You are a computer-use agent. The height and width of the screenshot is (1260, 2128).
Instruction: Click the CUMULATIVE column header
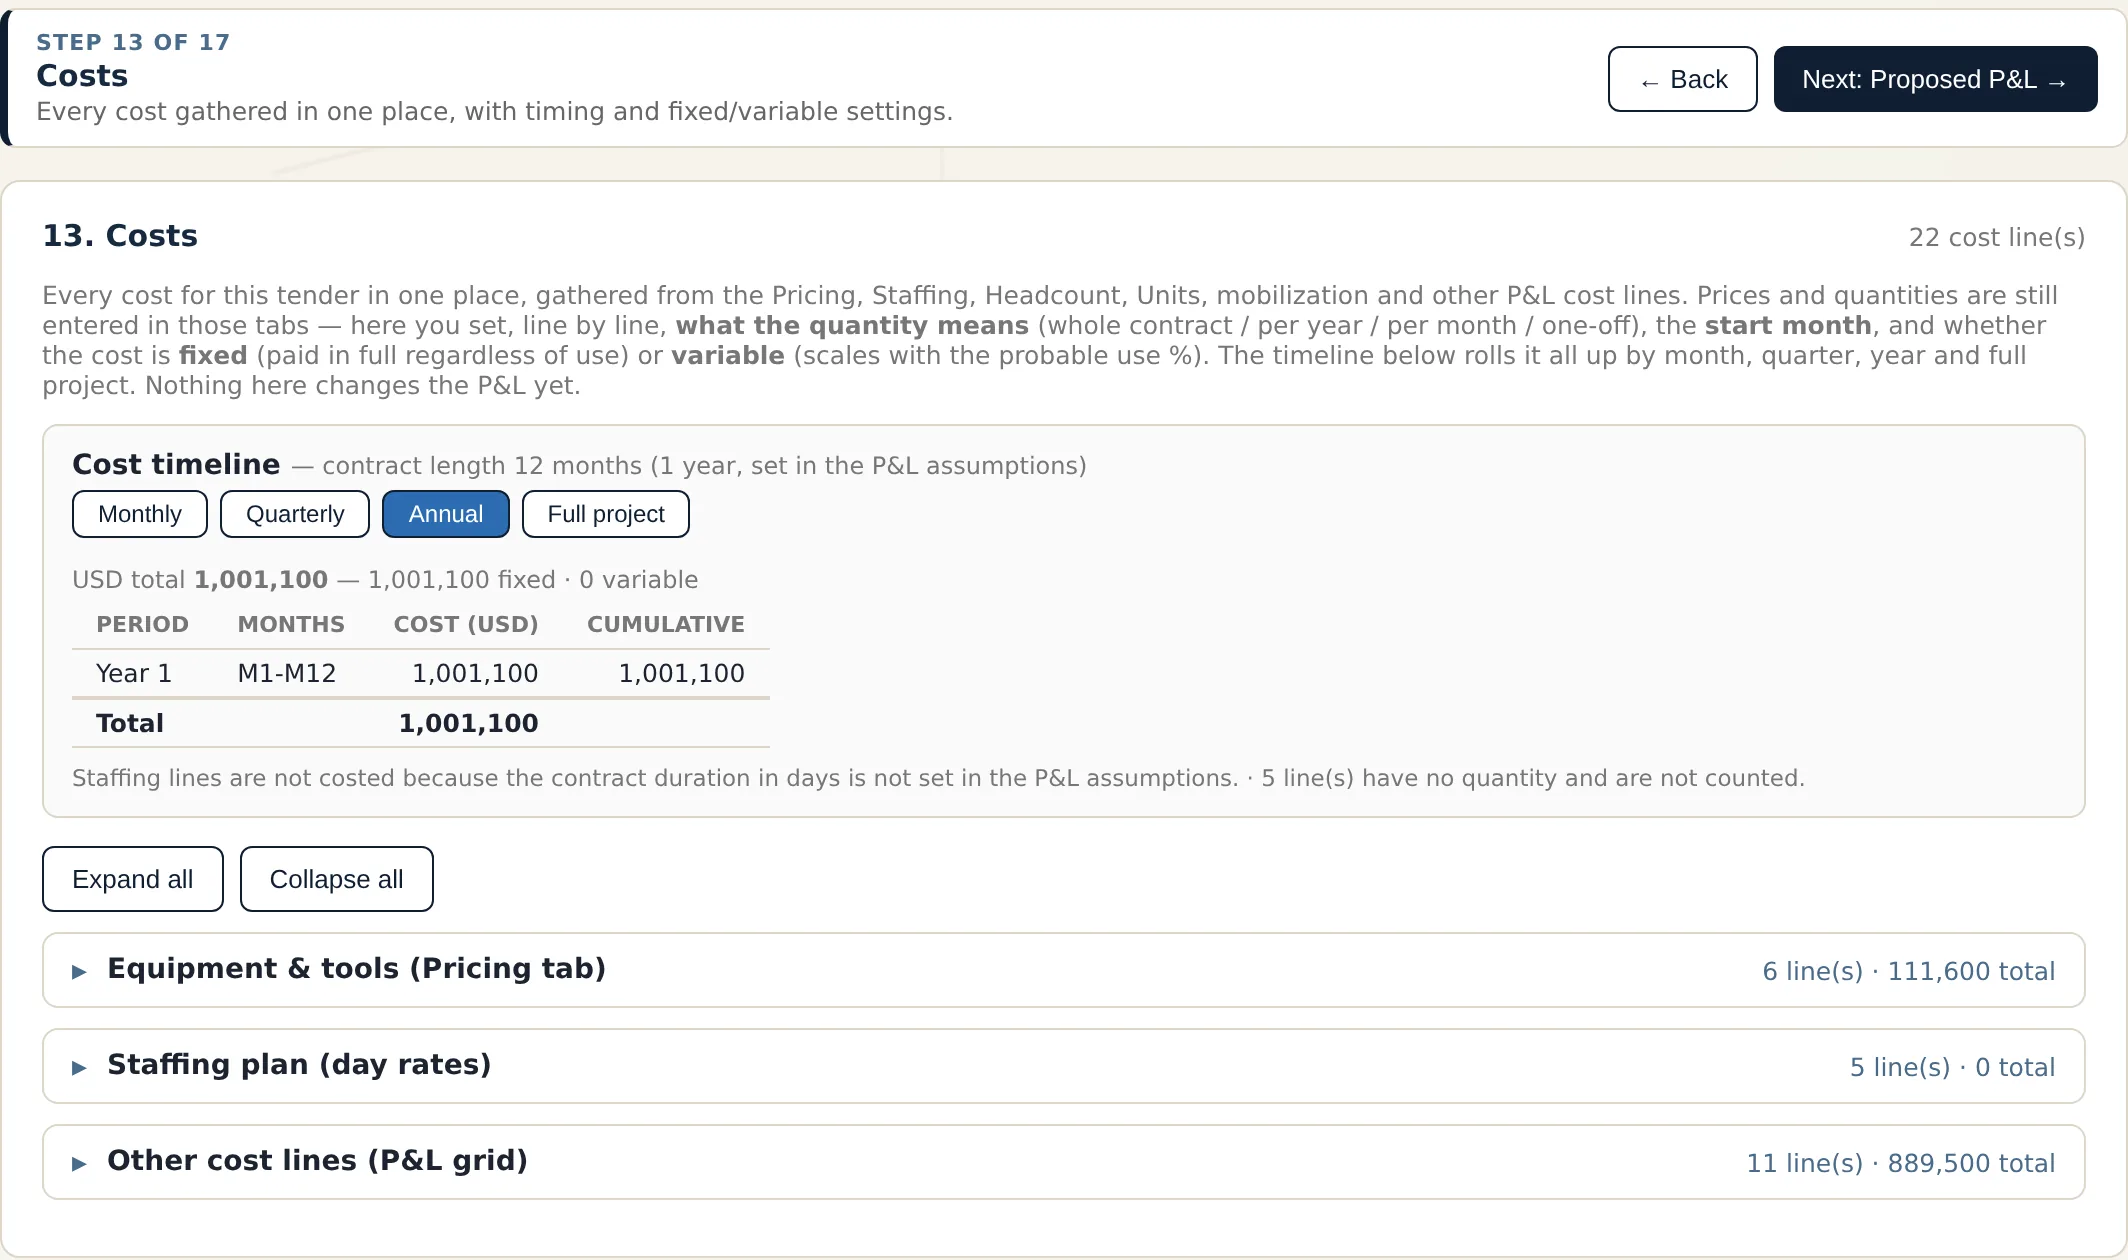click(666, 624)
